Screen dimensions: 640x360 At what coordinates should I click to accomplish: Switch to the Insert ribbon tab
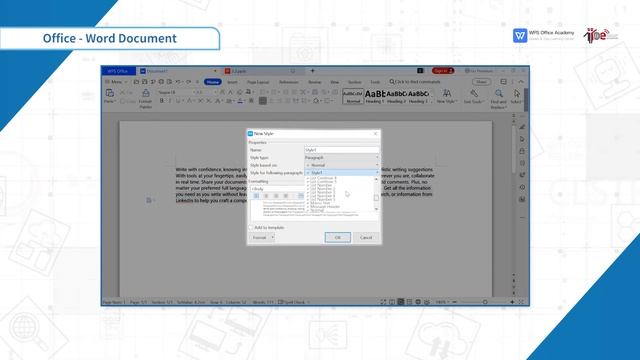click(x=232, y=82)
